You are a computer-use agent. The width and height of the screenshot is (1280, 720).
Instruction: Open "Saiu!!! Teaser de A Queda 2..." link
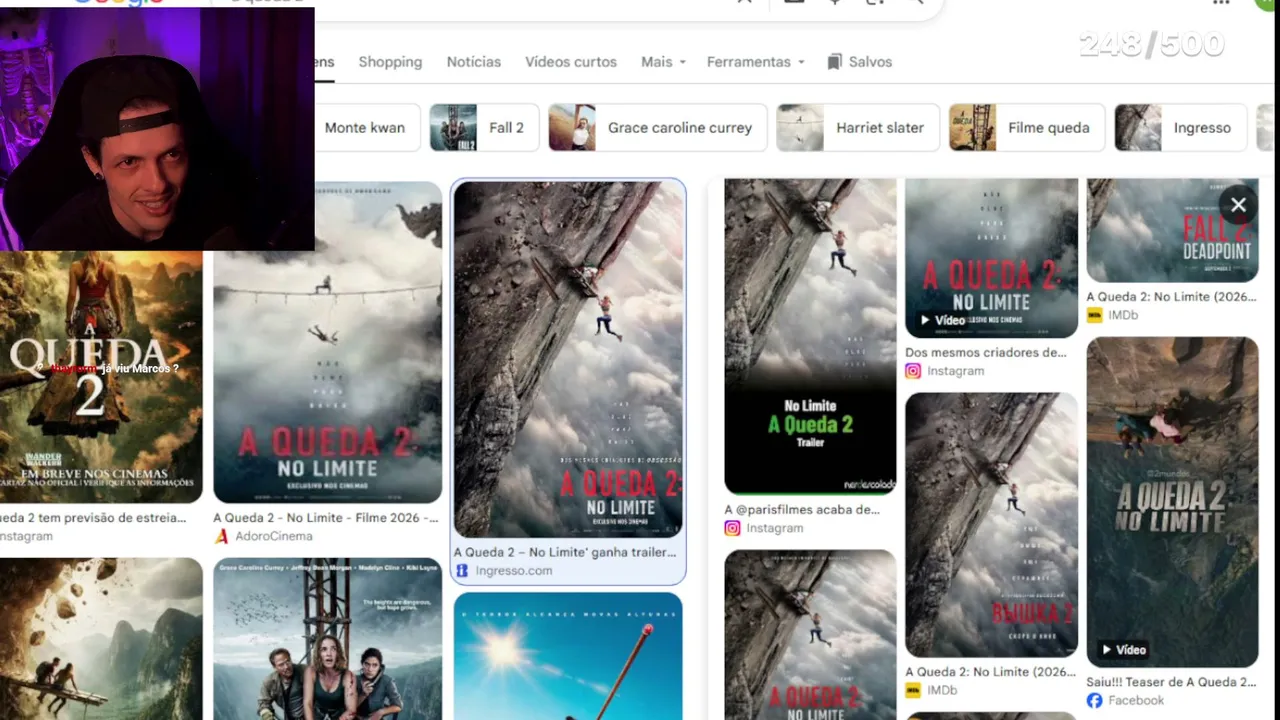[x=1171, y=682]
